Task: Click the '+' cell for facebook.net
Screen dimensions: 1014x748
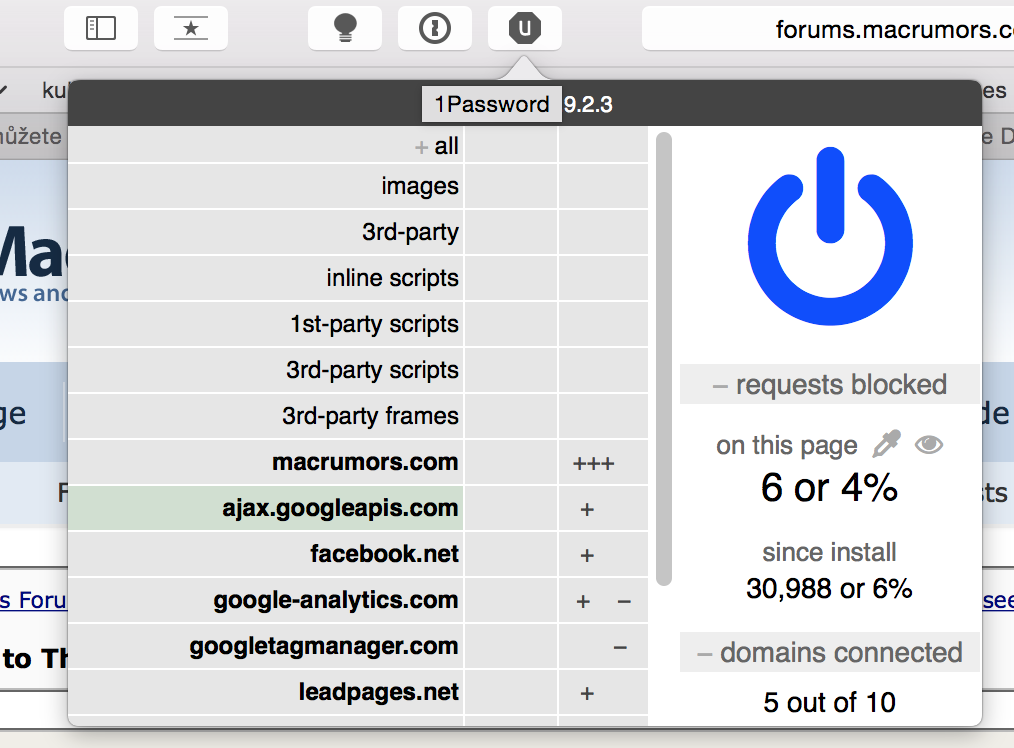Action: [x=603, y=554]
